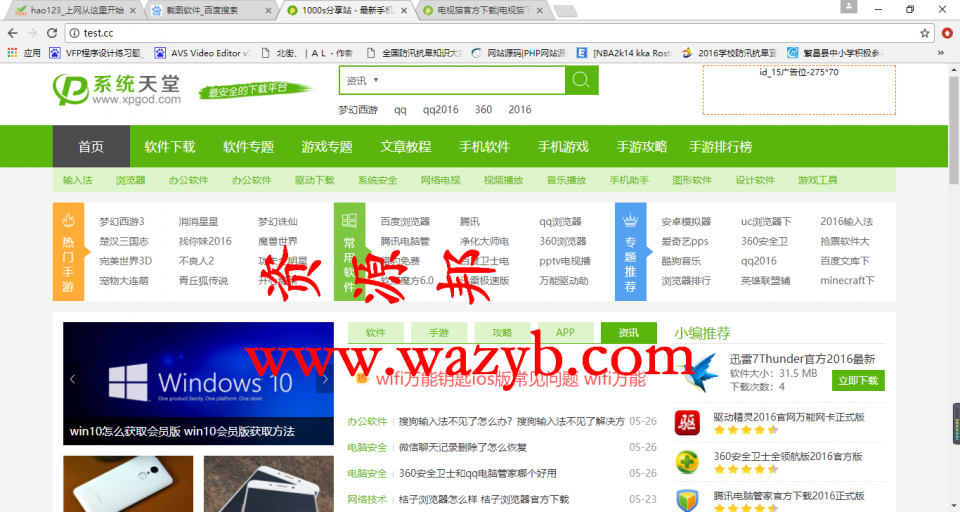Open the 系统安全 subcategory link
This screenshot has width=960, height=512.
(x=377, y=180)
